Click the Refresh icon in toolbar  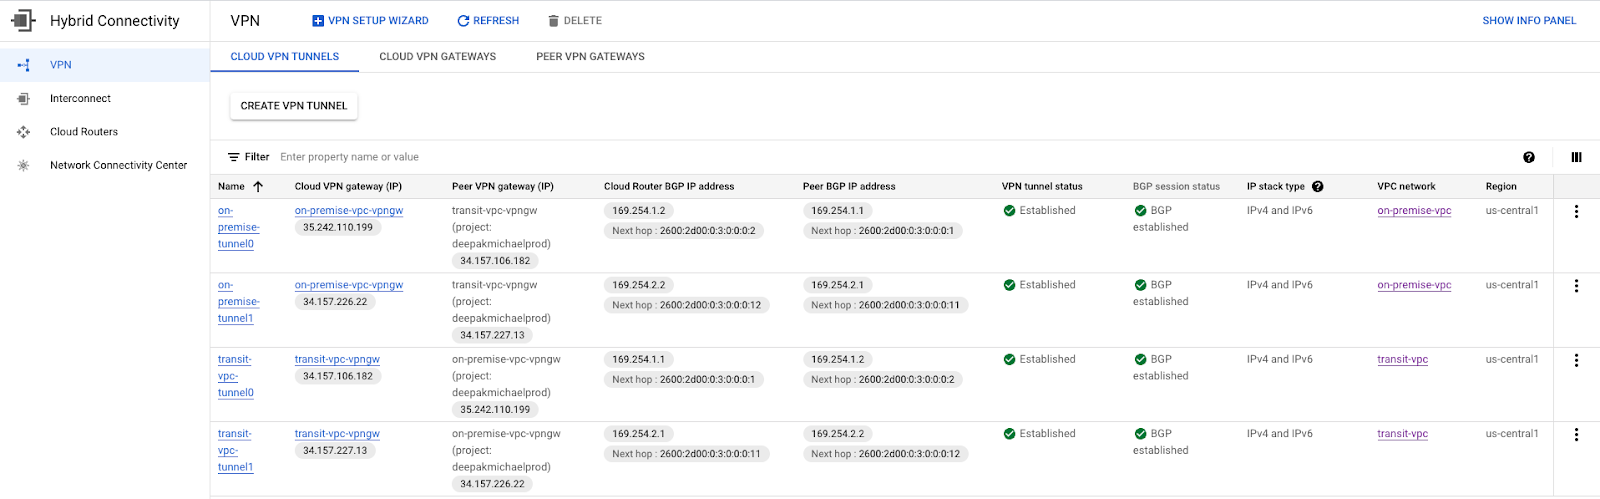click(x=463, y=21)
